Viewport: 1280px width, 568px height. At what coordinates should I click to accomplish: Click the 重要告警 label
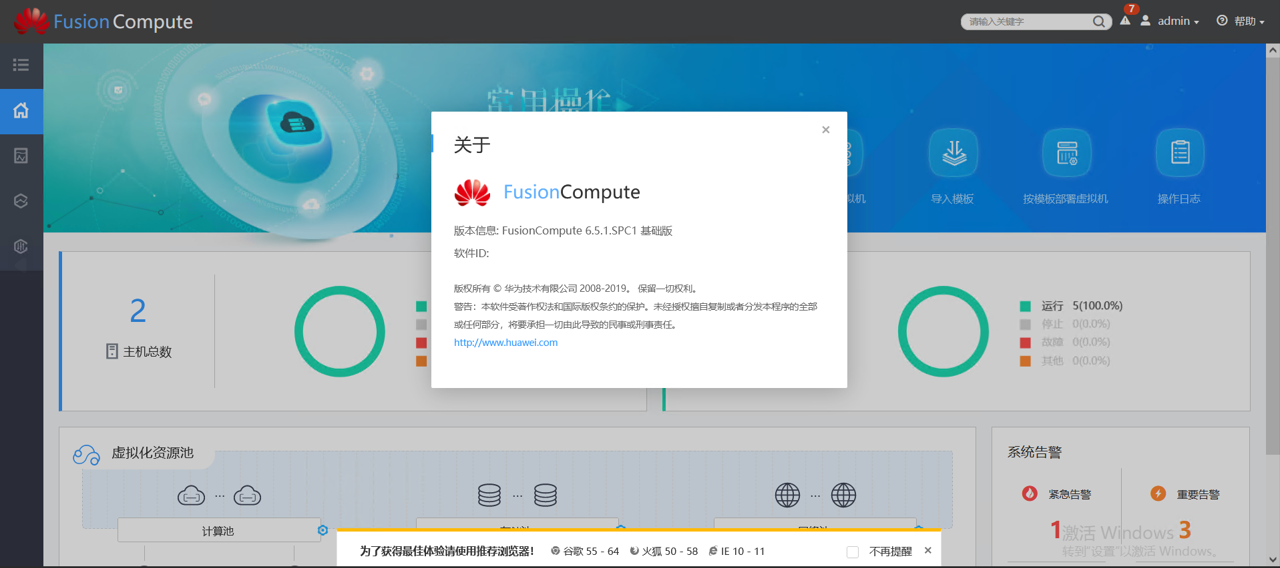tap(1198, 494)
